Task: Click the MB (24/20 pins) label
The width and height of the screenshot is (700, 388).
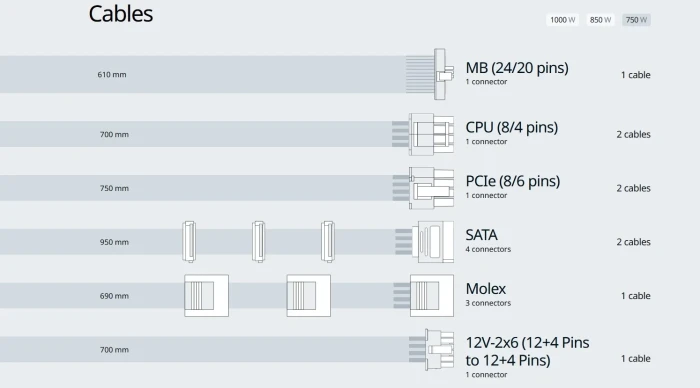Action: point(517,68)
